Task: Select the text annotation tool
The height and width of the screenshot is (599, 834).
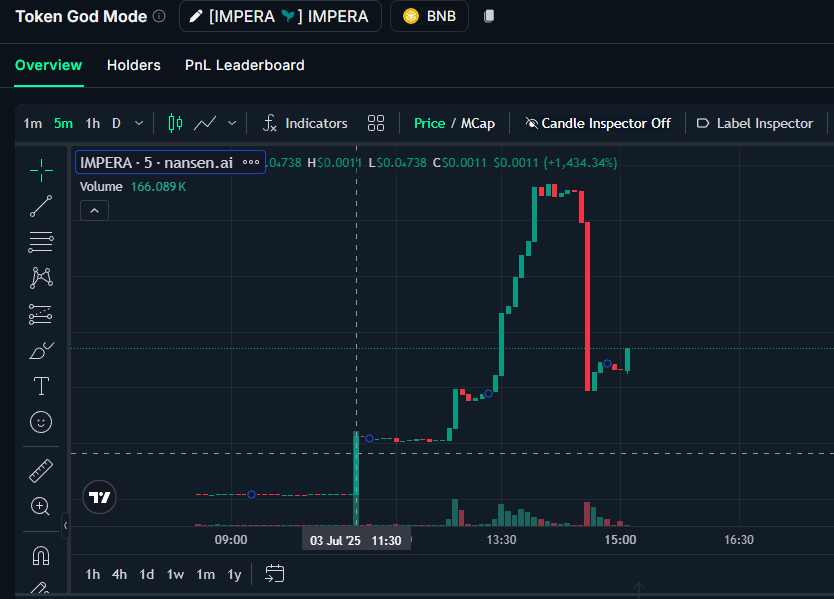Action: 41,386
